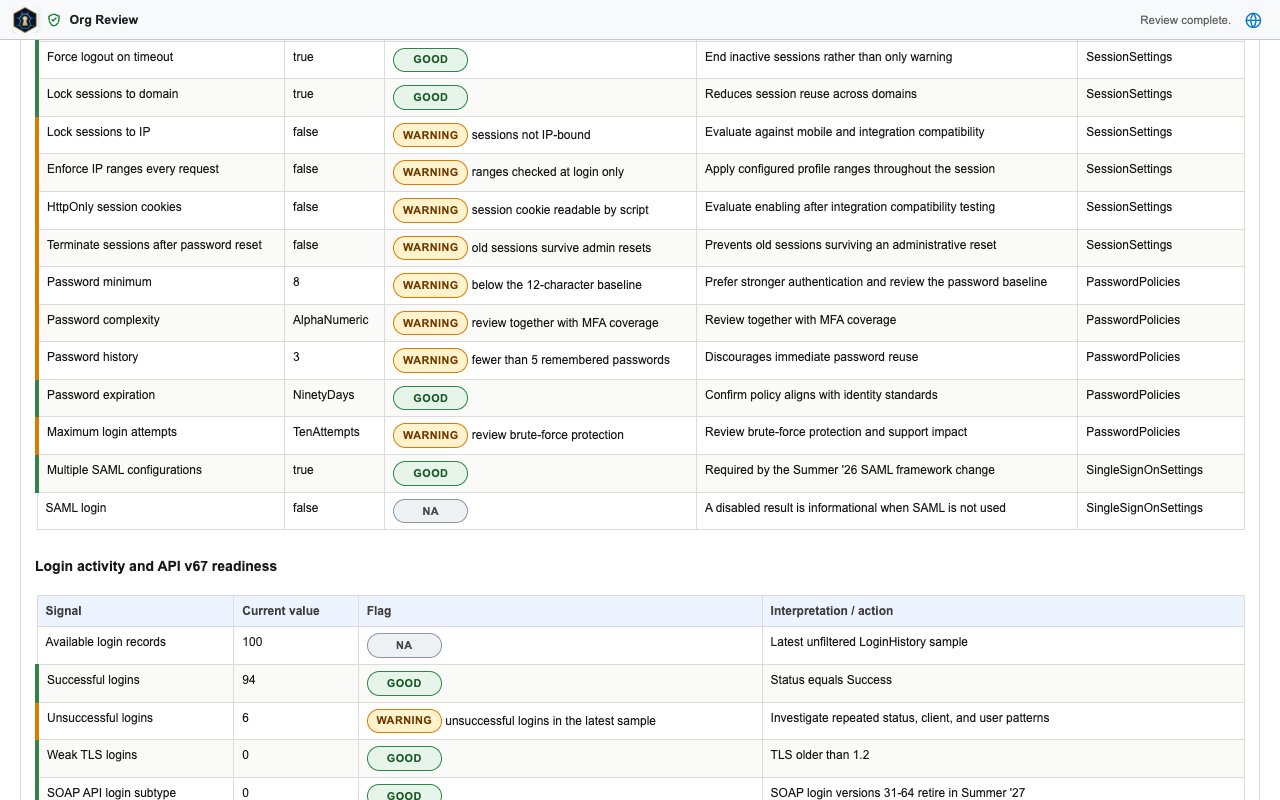
Task: Click WARNING badge for Lock sessions to IP
Action: 430,135
